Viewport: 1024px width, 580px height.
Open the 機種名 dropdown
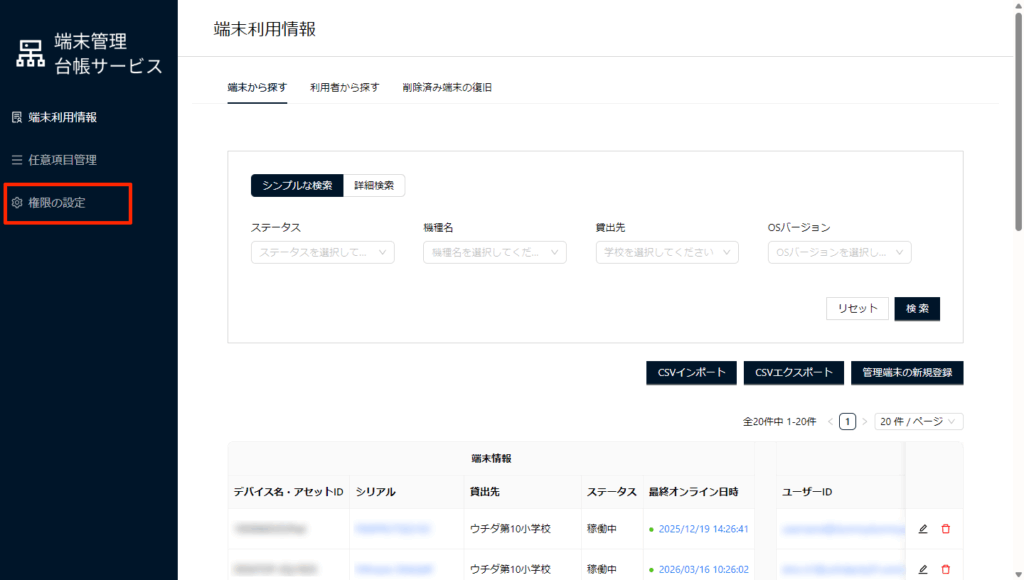click(x=494, y=253)
